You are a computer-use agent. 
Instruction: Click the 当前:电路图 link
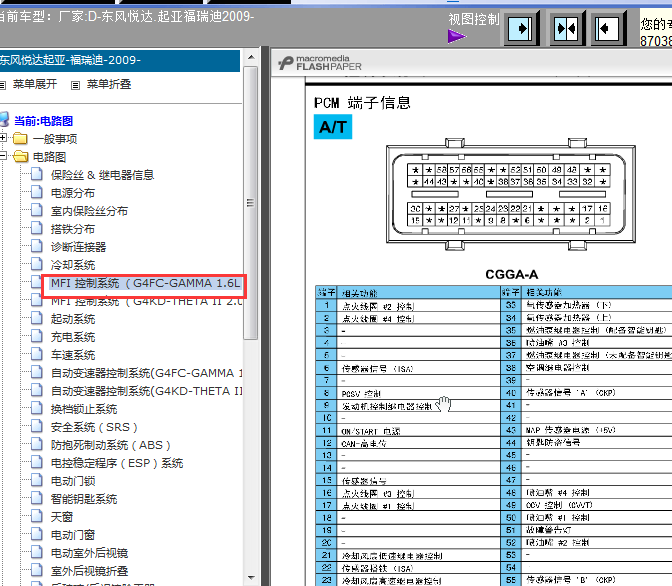pos(43,121)
